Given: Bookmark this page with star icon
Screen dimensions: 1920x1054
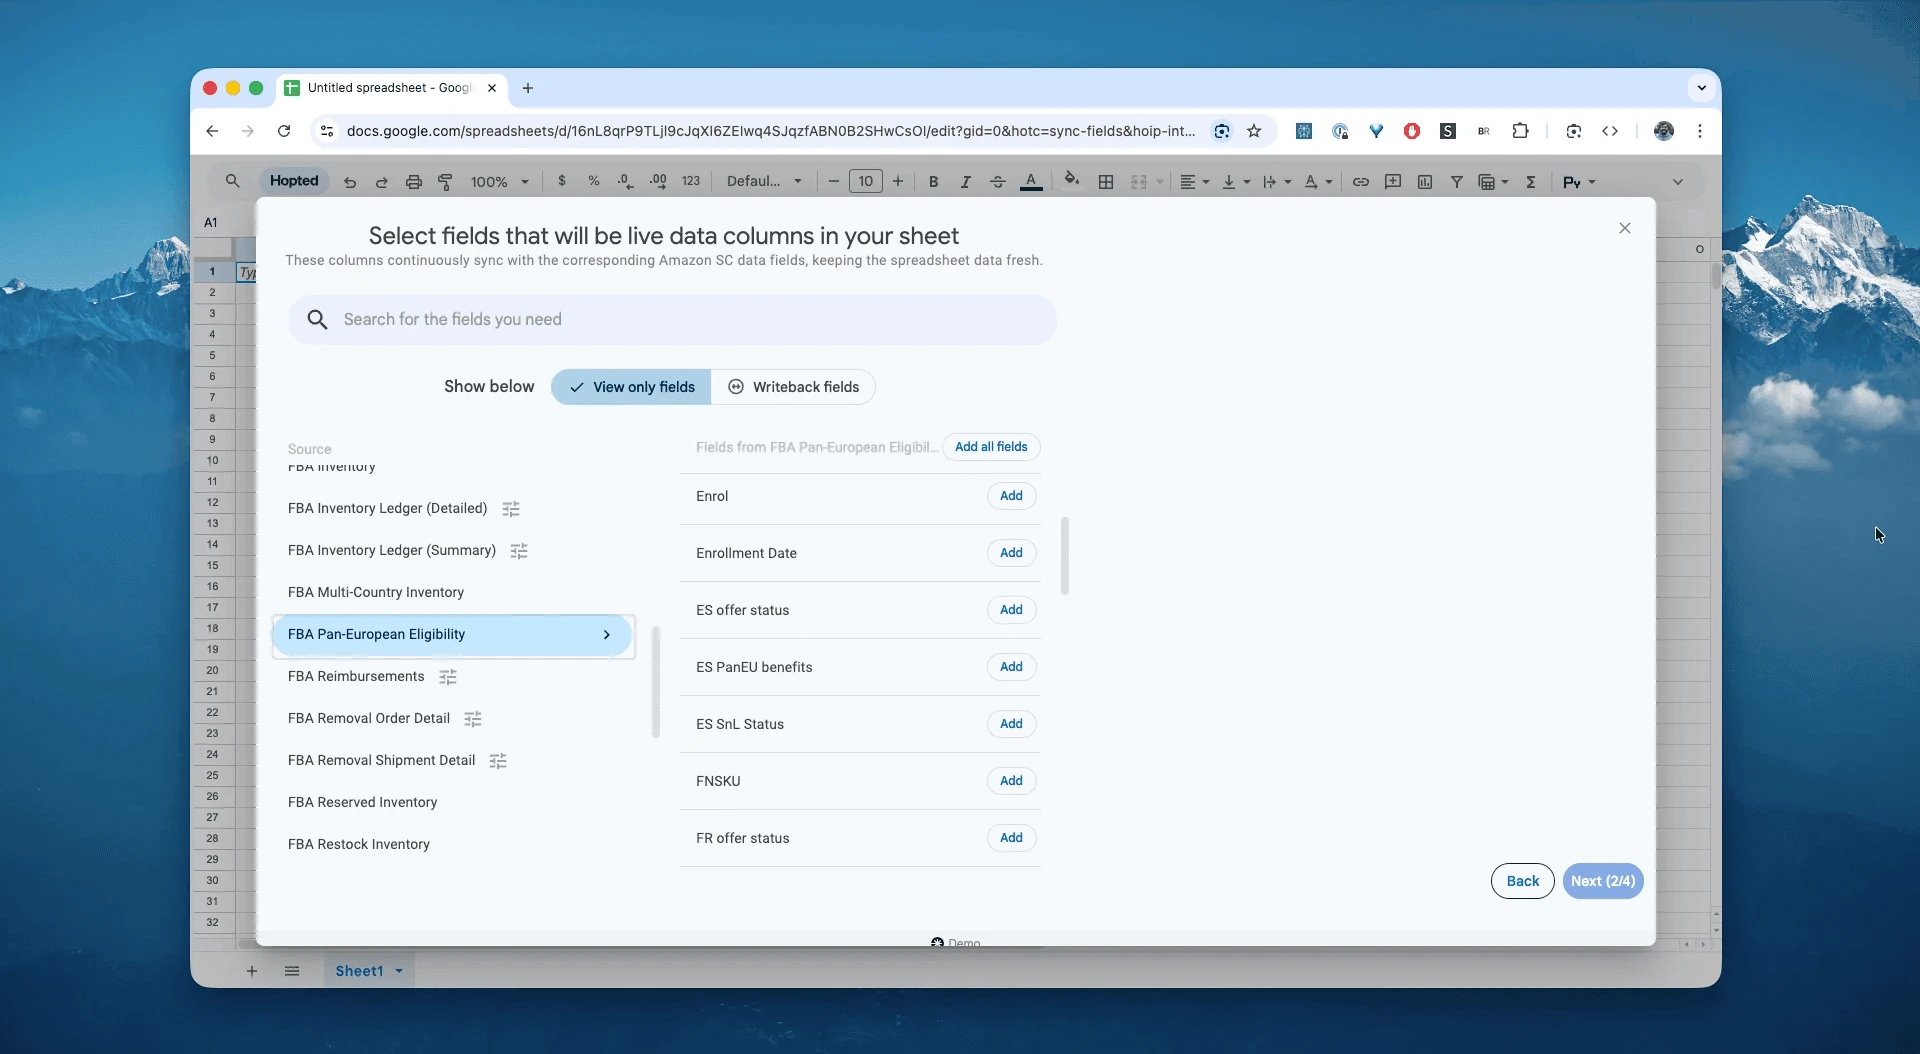Looking at the screenshot, I should click(x=1254, y=131).
